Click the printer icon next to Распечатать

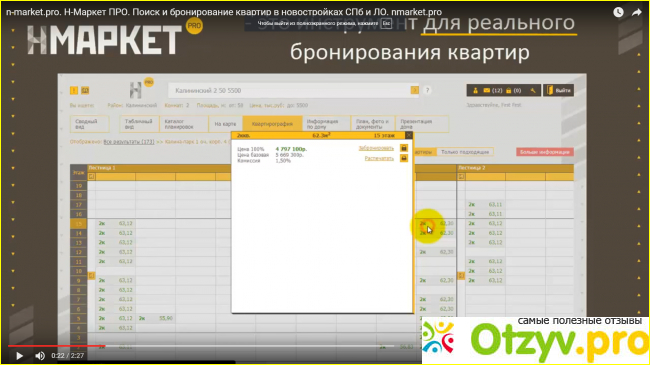[404, 158]
